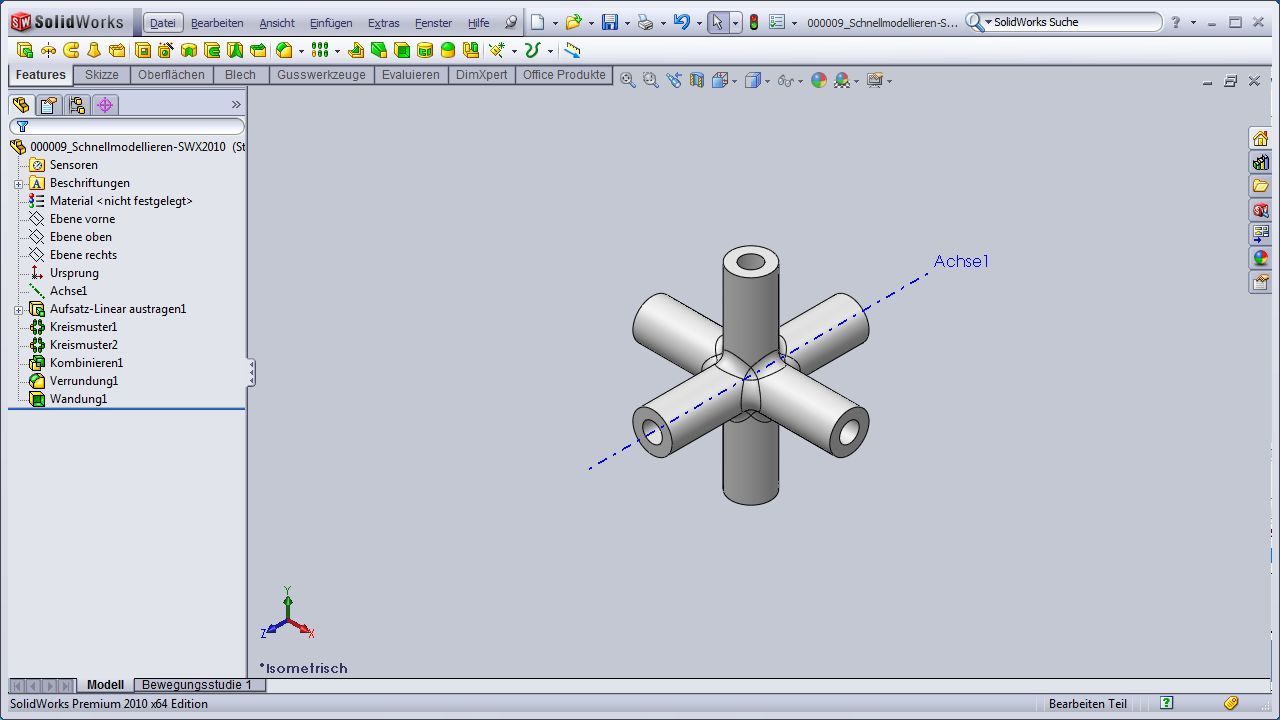
Task: Print the document
Action: coord(645,22)
